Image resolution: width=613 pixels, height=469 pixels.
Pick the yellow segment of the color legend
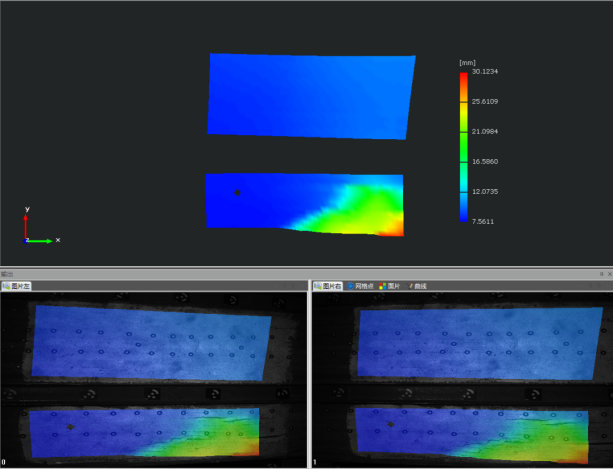[x=463, y=112]
